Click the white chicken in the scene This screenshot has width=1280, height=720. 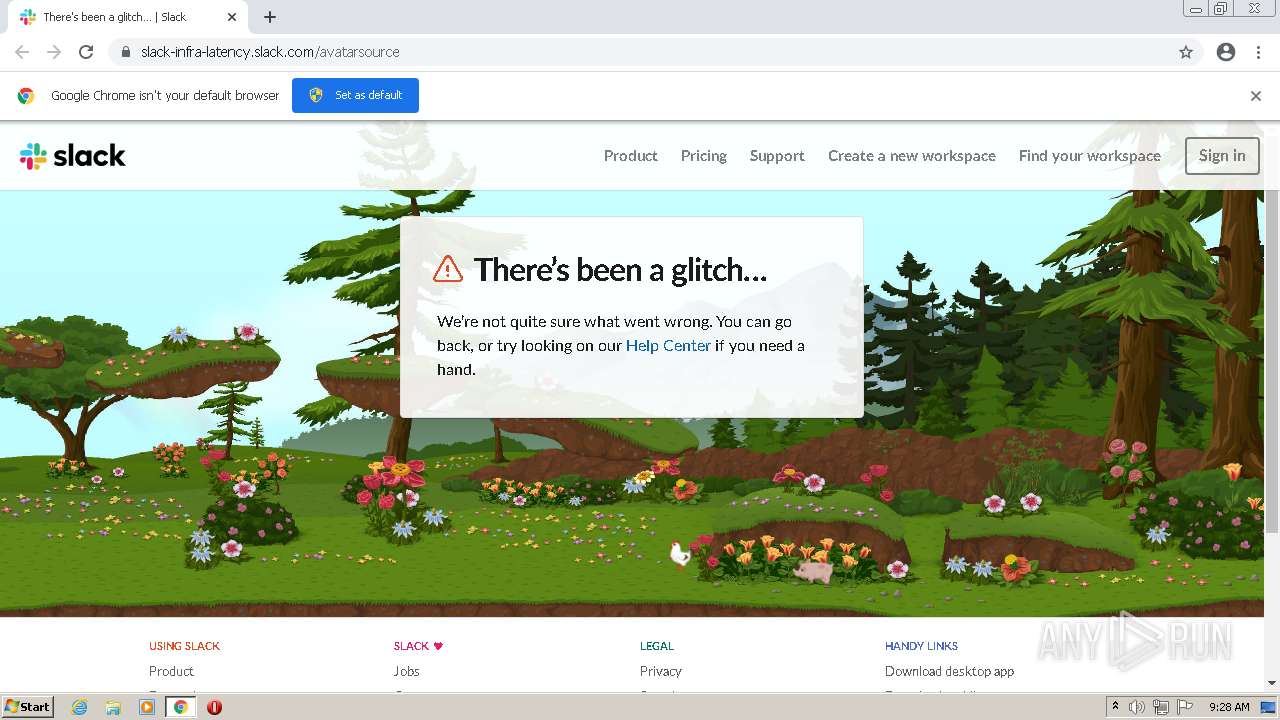(680, 553)
